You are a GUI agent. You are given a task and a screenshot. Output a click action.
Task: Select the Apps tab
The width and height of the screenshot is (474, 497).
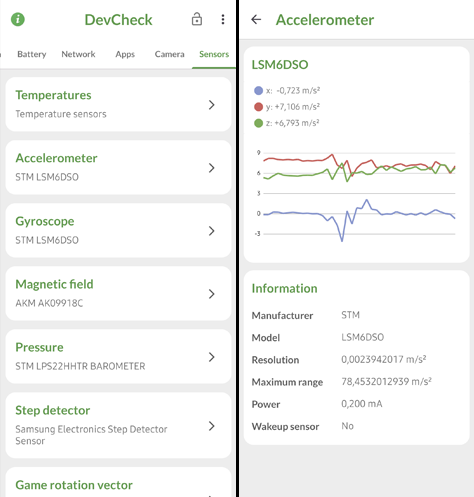125,54
